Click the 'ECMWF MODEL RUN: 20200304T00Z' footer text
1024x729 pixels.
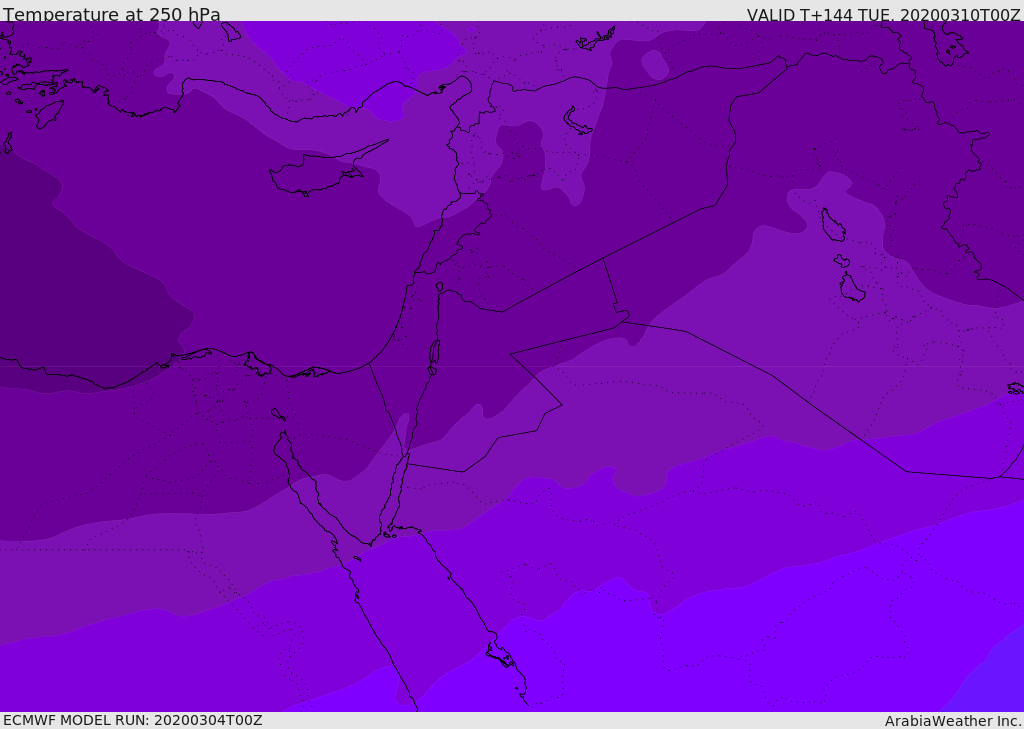133,720
